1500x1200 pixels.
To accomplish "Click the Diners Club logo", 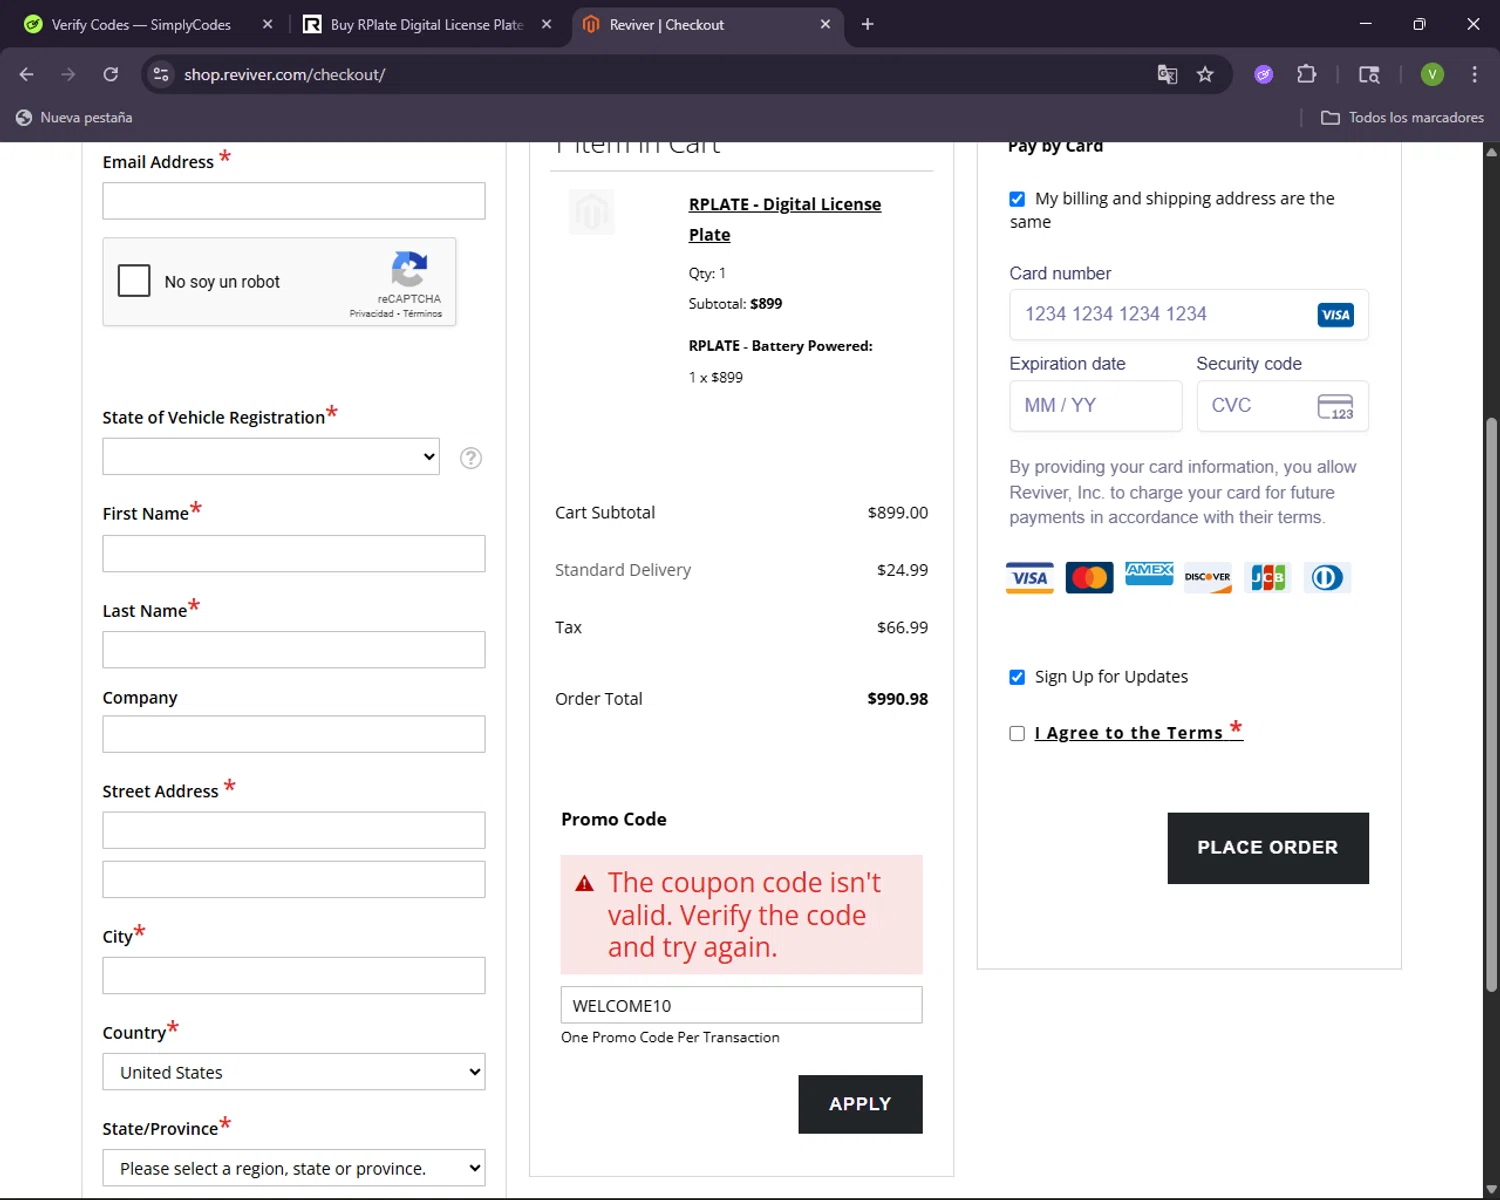I will tap(1327, 578).
